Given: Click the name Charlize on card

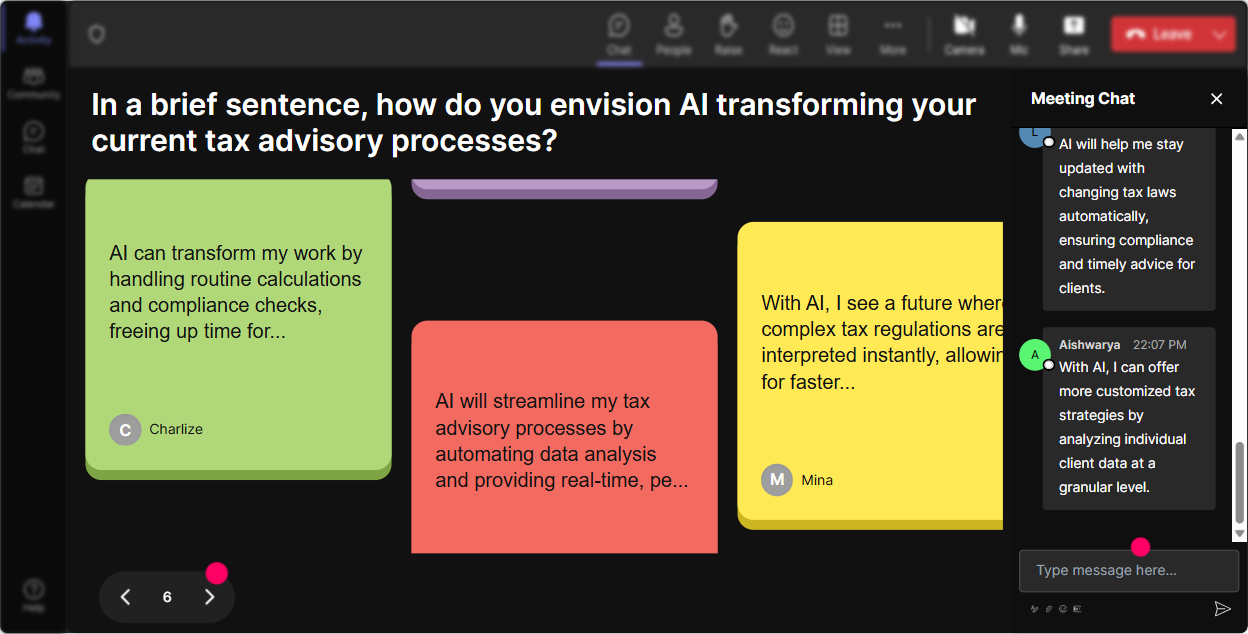Looking at the screenshot, I should [176, 429].
